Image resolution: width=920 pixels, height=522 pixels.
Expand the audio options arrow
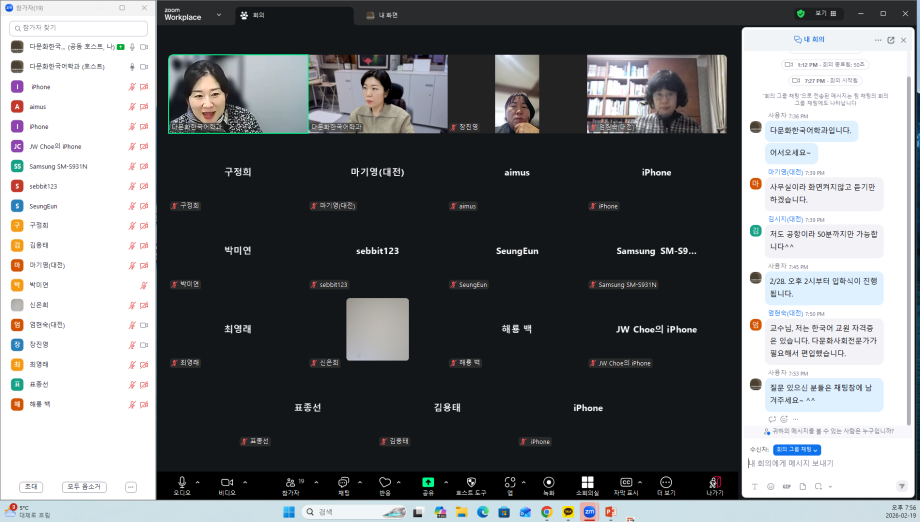[x=197, y=481]
